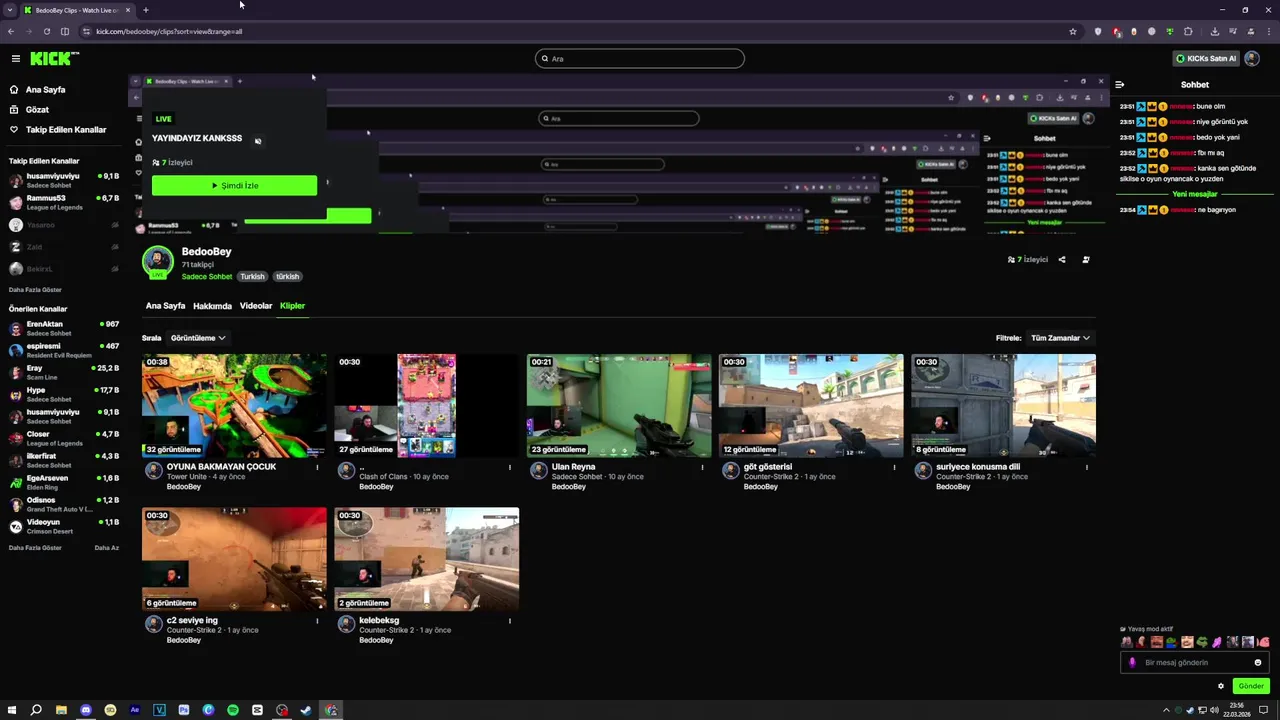Play the kelebeksg clip thumbnail
This screenshot has height=720, width=1280.
426,559
